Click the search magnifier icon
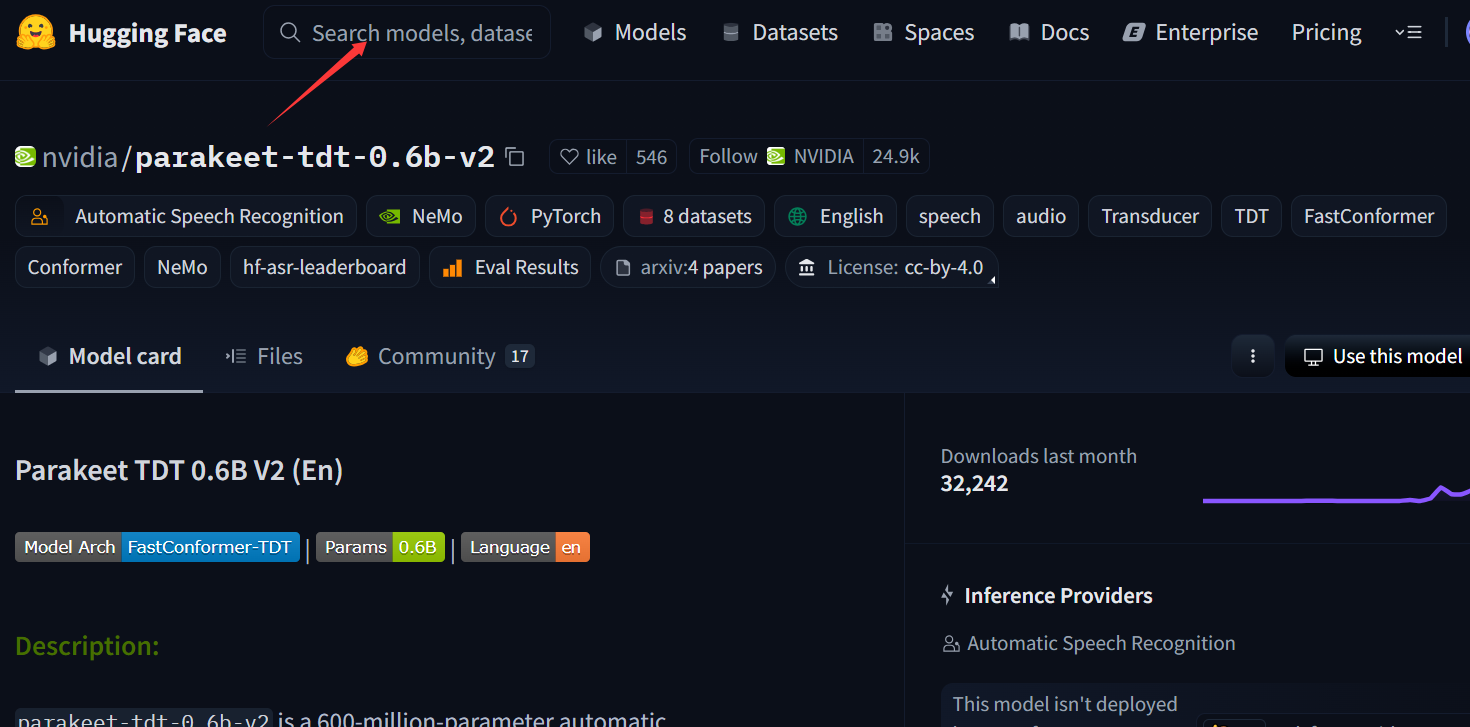Image resolution: width=1470 pixels, height=727 pixels. click(x=290, y=33)
